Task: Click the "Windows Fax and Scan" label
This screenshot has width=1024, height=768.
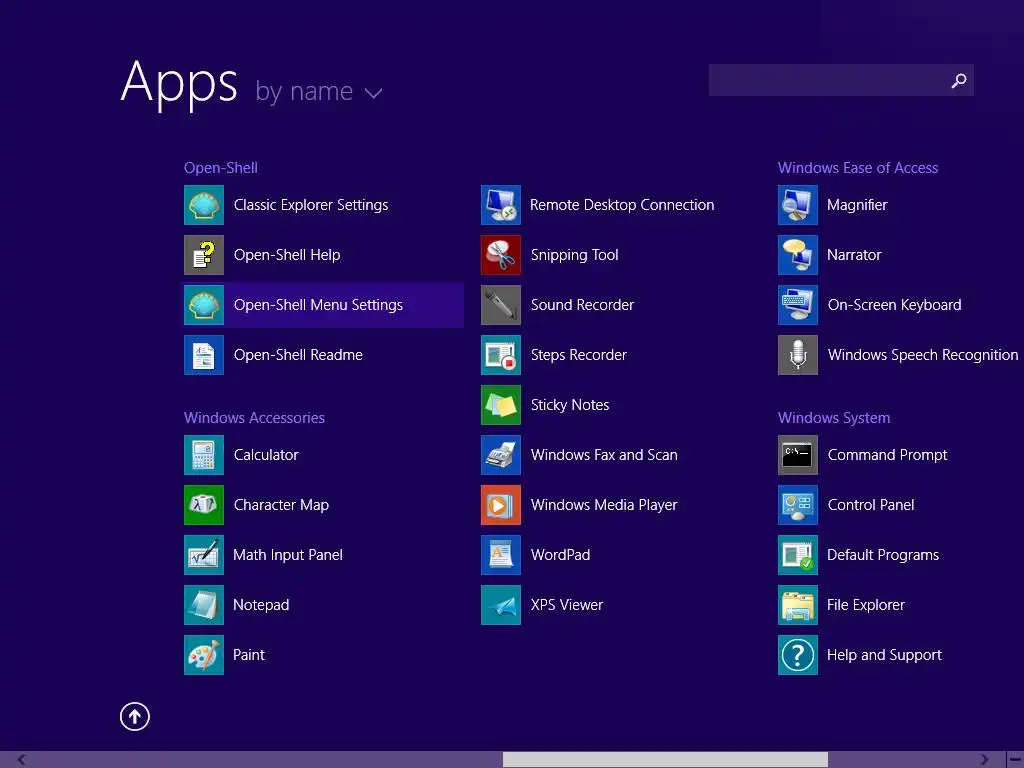Action: click(604, 455)
